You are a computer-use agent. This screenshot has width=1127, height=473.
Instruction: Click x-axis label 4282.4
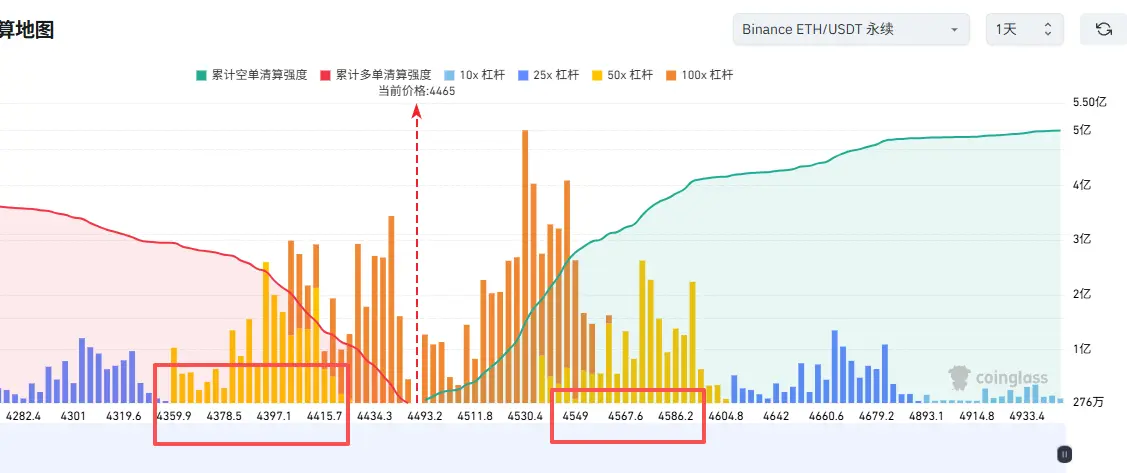24,416
